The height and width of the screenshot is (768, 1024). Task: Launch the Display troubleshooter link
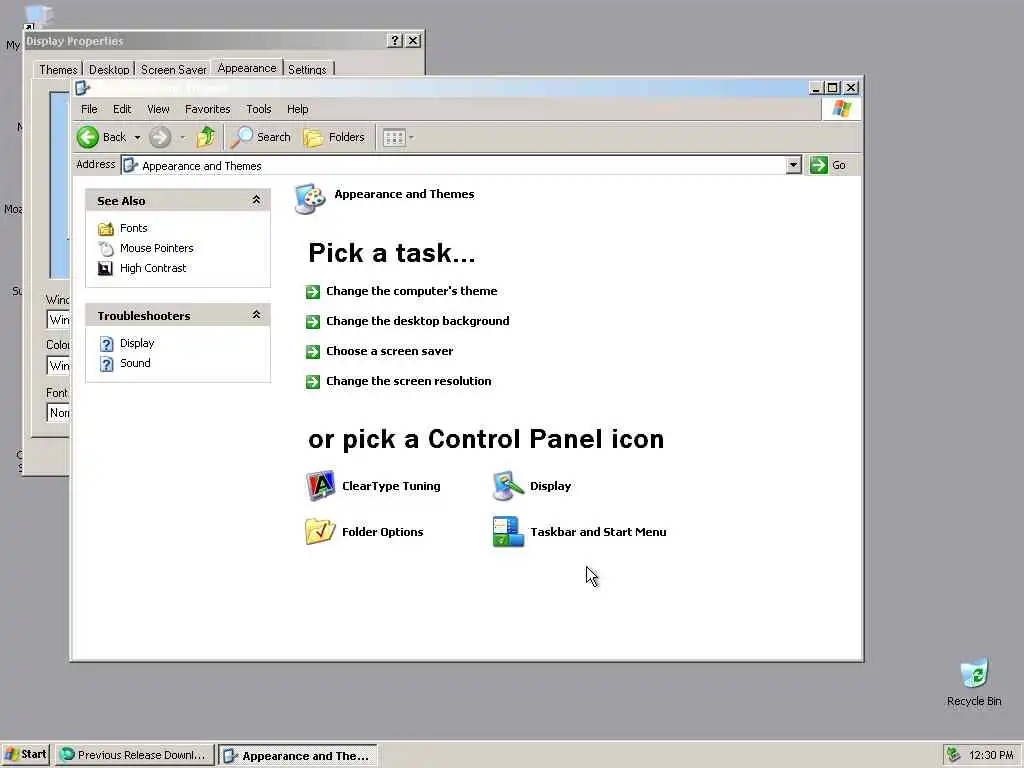click(x=137, y=343)
